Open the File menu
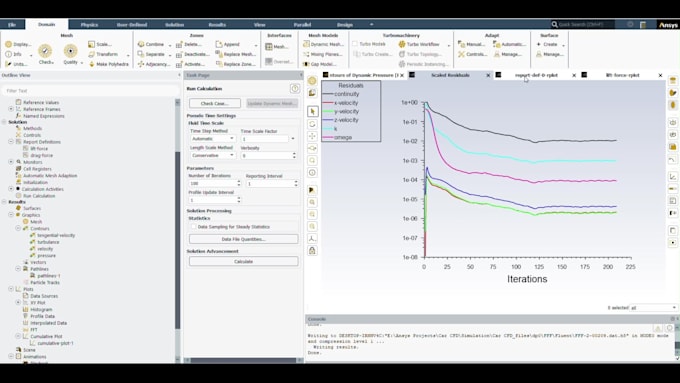 click(12, 25)
